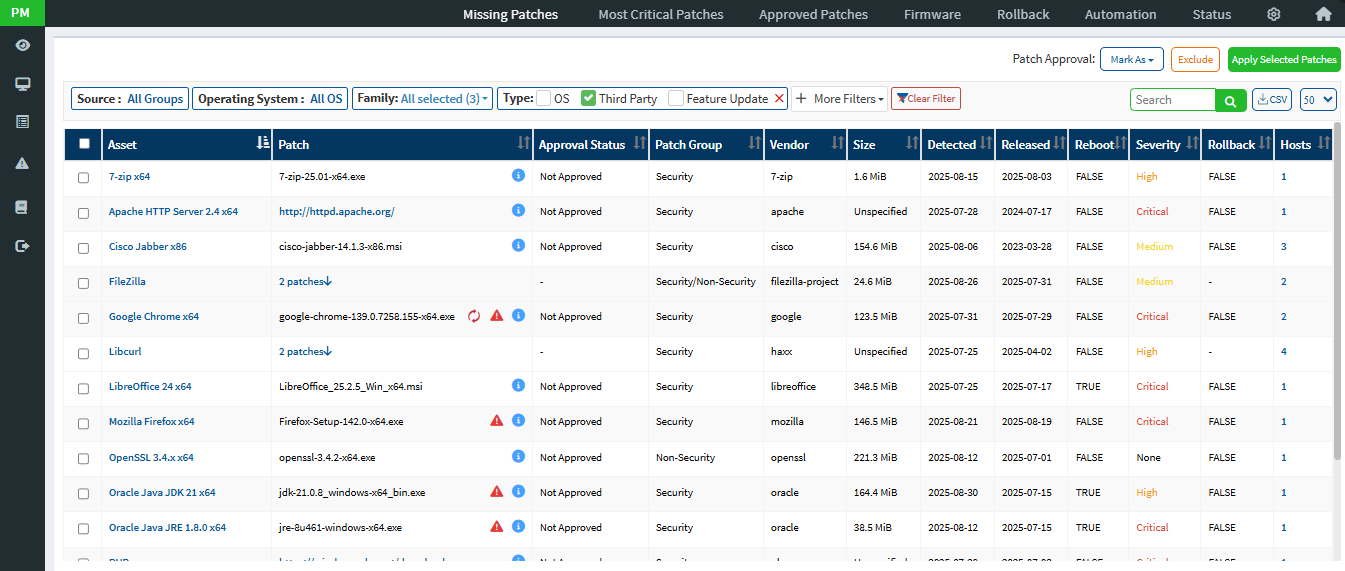Click the Exclude button

click(1195, 60)
